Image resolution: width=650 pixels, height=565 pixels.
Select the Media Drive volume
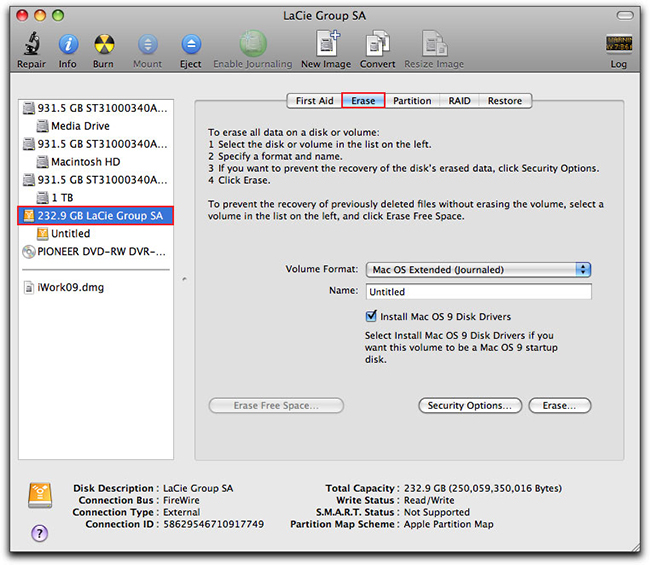[x=96, y=126]
